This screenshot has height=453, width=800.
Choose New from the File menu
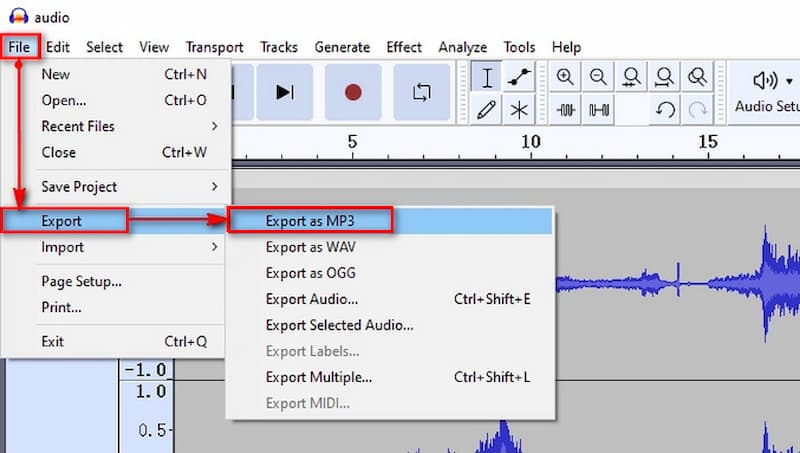[x=116, y=74]
